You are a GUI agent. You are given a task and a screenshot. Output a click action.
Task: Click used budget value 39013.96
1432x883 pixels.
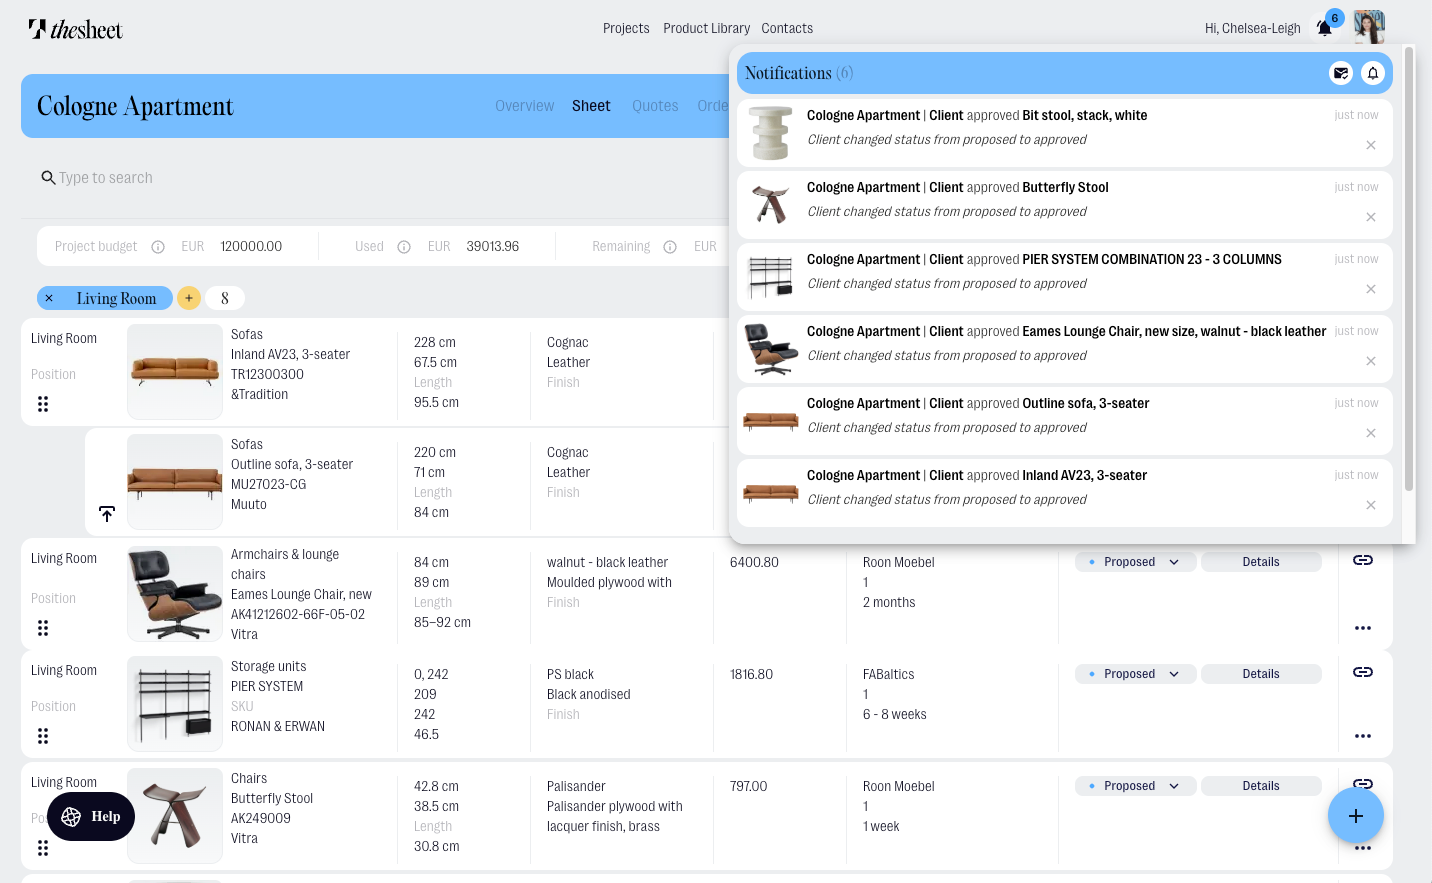pos(493,246)
